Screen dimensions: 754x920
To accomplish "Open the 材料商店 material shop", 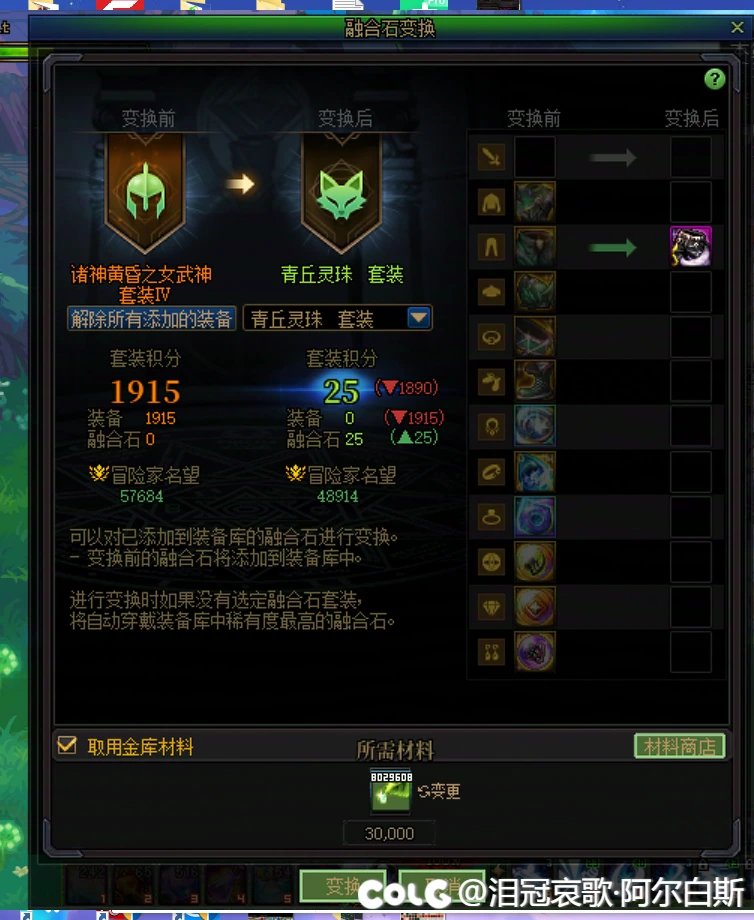I will tap(679, 746).
